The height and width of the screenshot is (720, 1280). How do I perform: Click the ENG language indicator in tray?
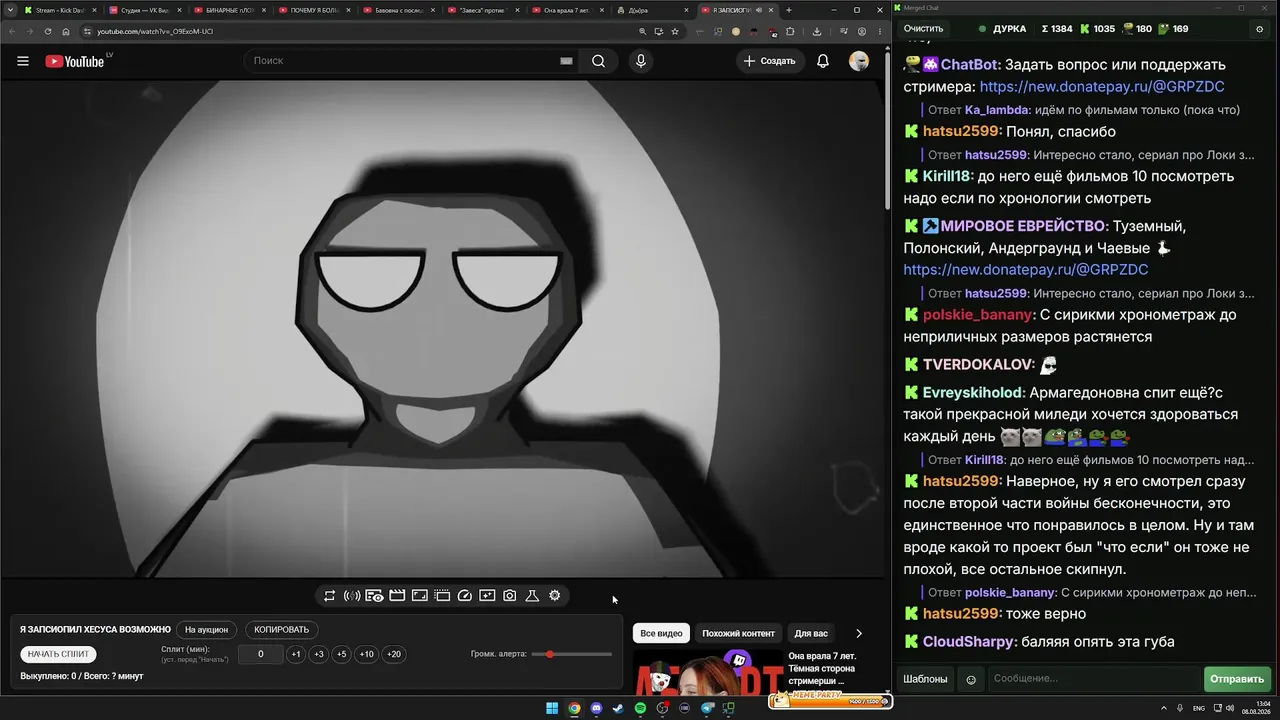[1199, 708]
